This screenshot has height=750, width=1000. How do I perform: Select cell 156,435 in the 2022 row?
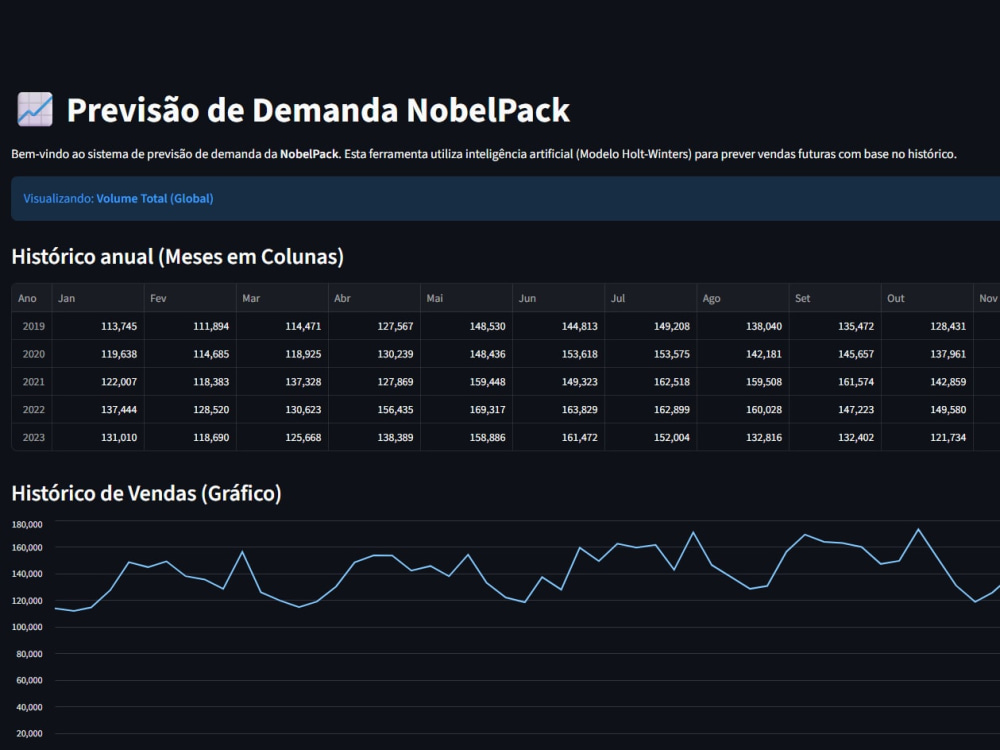tap(374, 409)
